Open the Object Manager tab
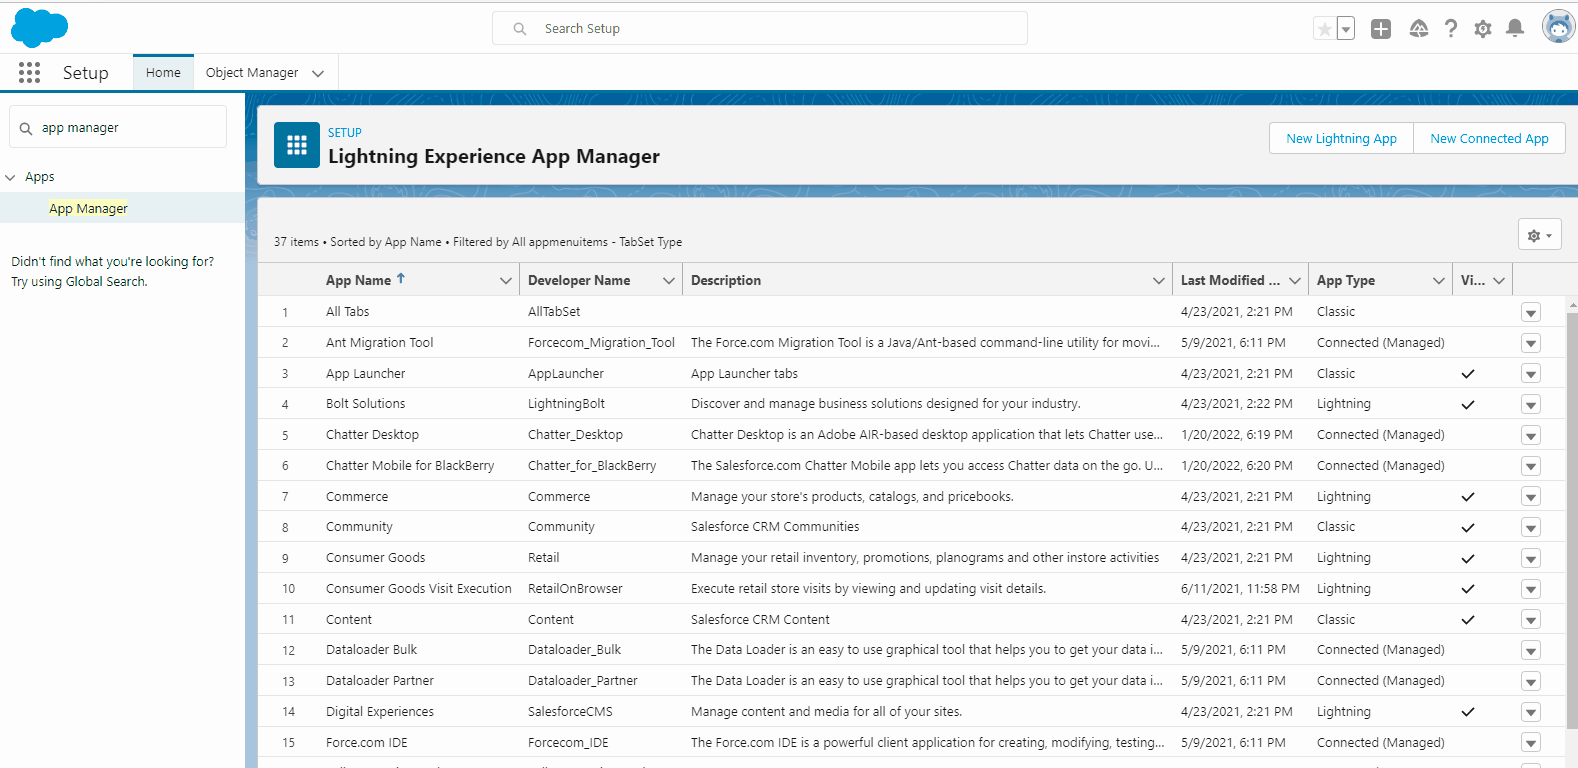The image size is (1578, 768). coord(252,73)
